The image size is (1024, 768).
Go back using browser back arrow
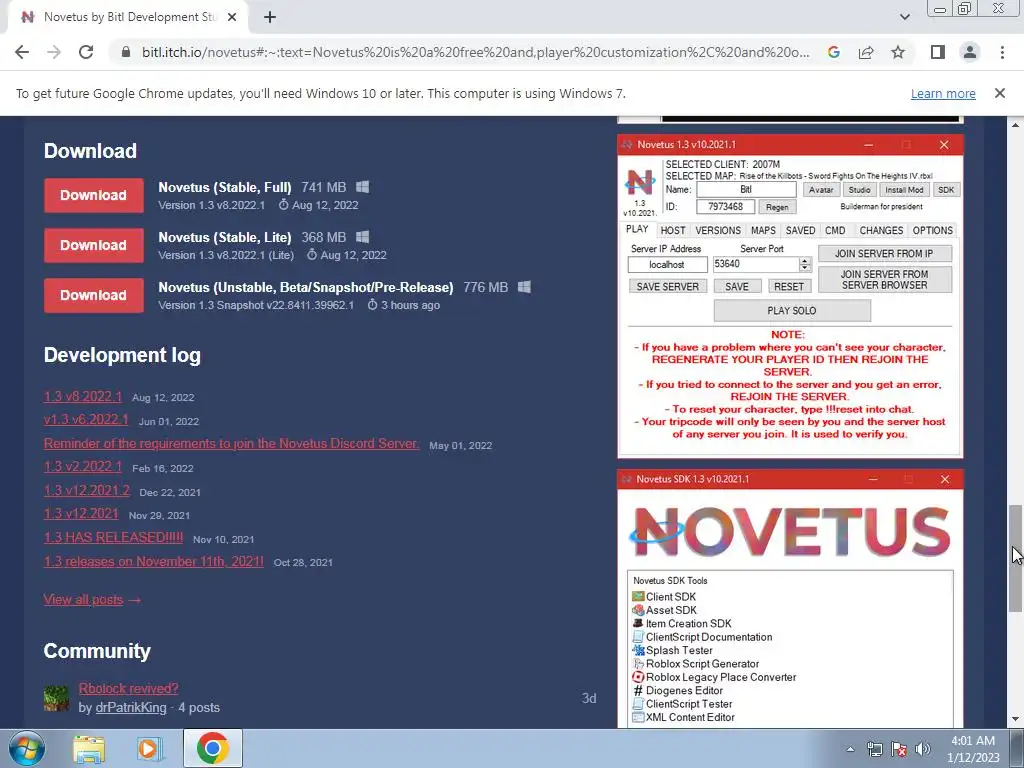tap(22, 52)
